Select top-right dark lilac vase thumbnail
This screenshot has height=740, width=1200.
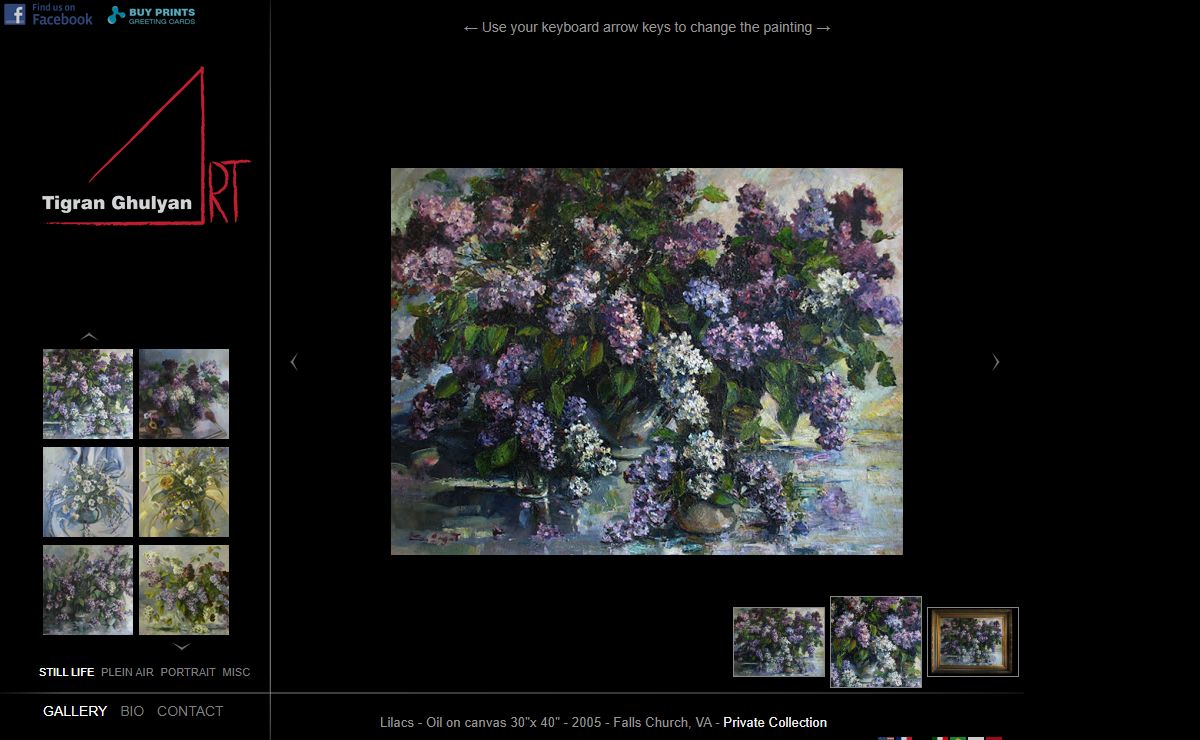(x=184, y=394)
